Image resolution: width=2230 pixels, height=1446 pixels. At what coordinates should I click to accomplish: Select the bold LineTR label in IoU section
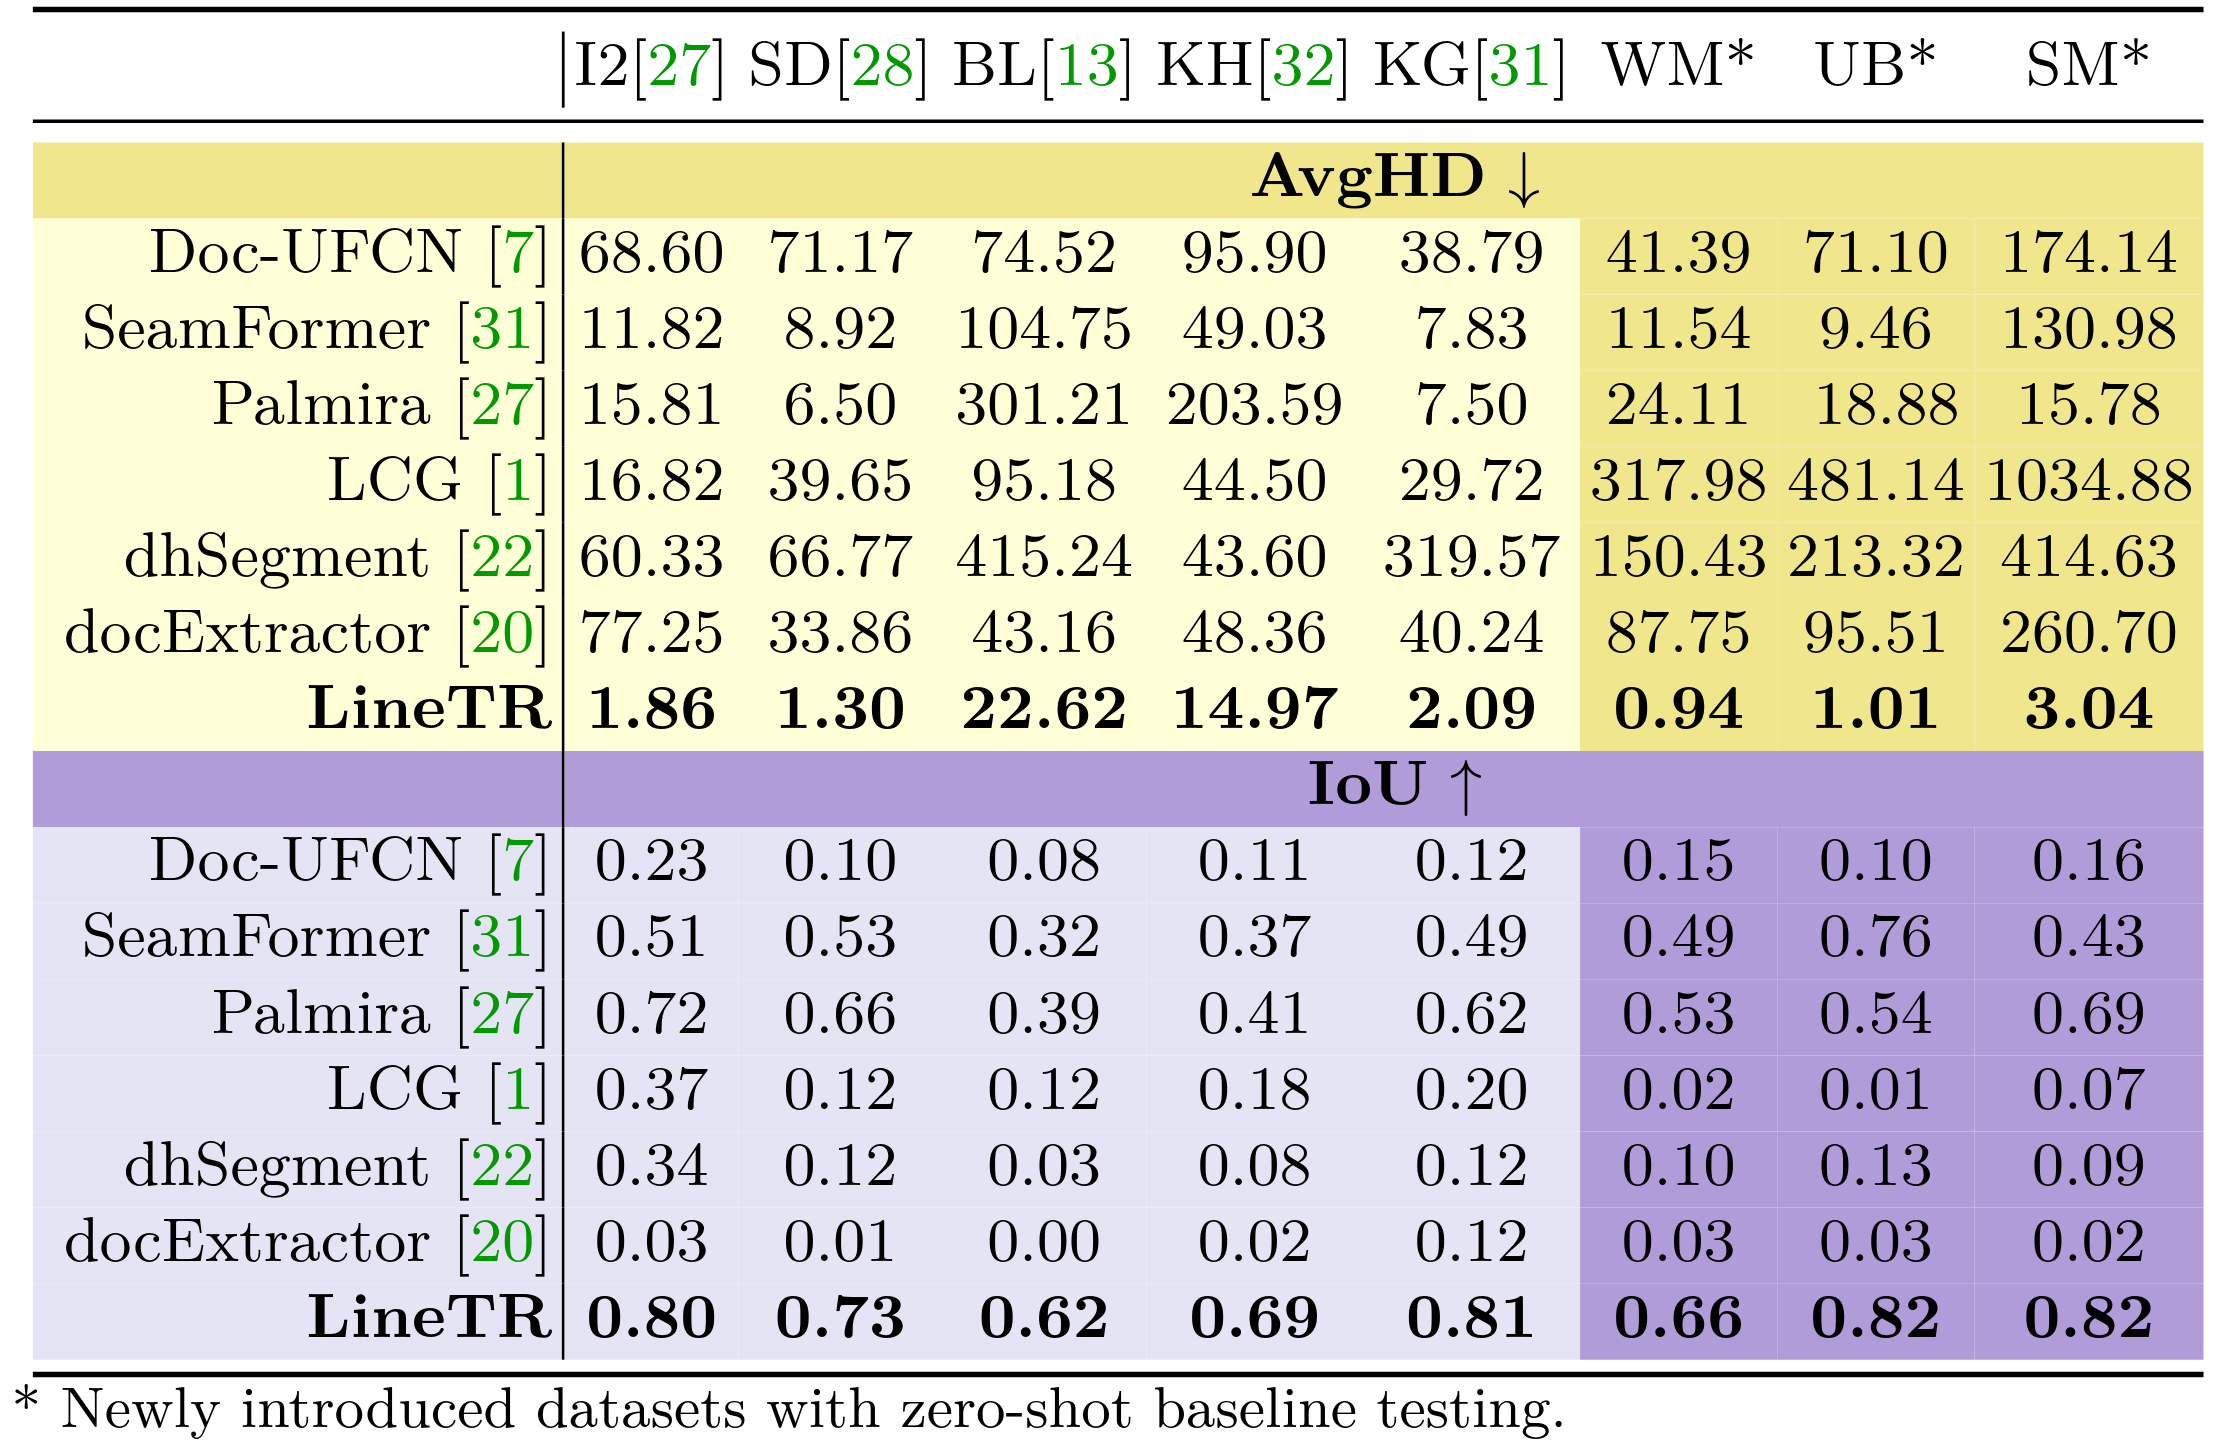tap(429, 1318)
